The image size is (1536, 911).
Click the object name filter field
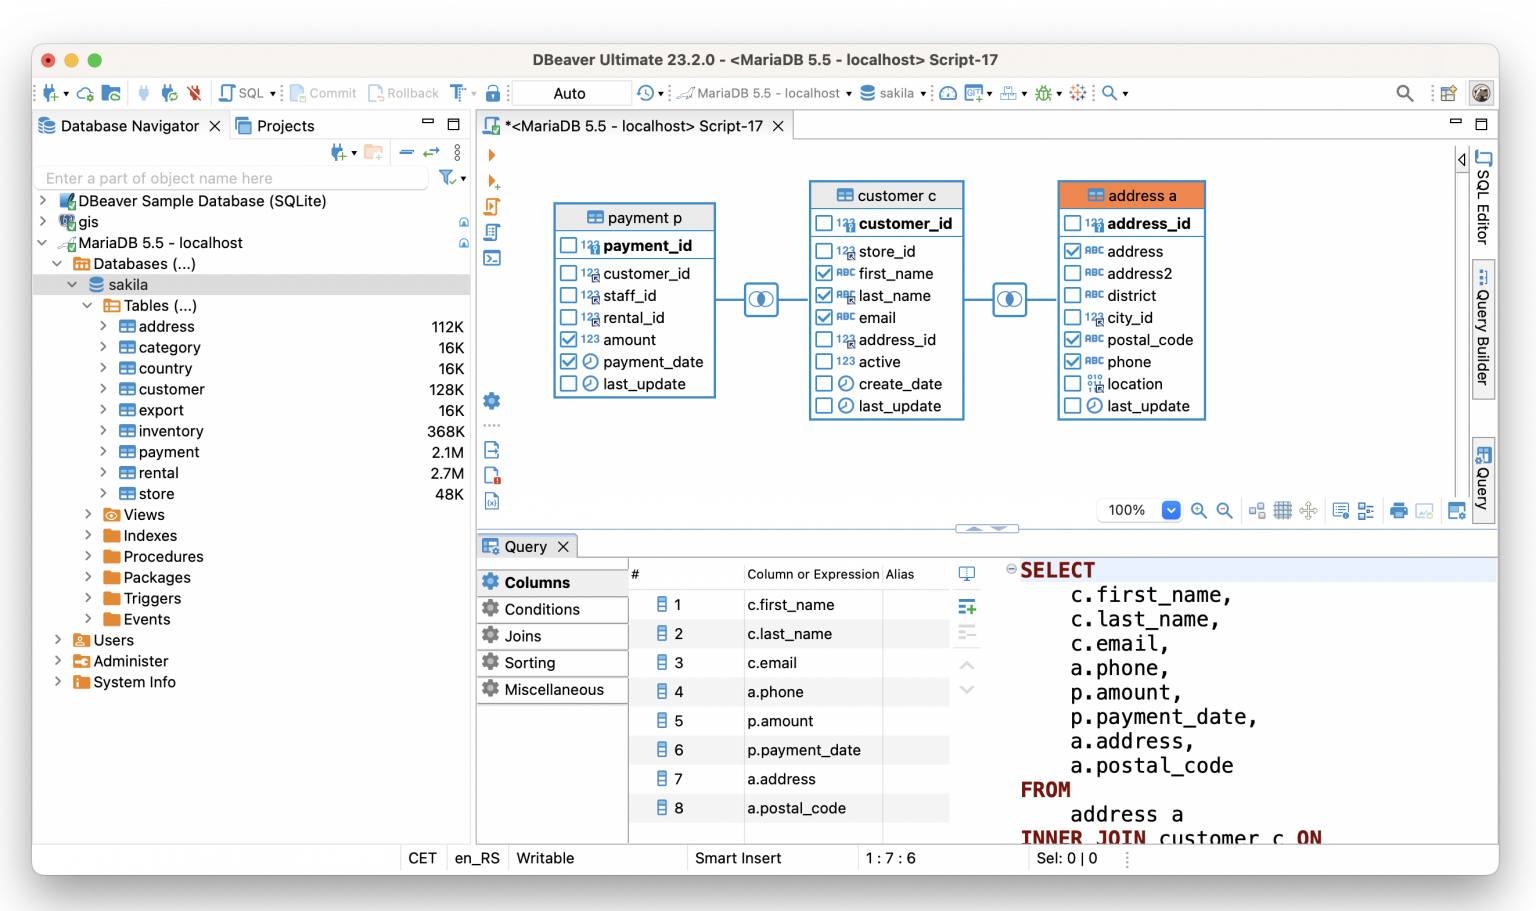pos(232,178)
